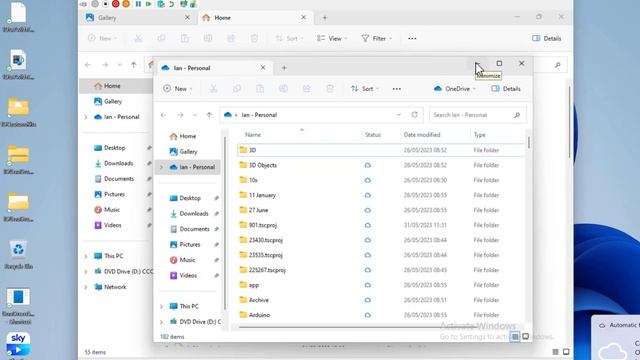This screenshot has height=360, width=640.
Task: Open the Sky desktop shortcut
Action: point(18,344)
